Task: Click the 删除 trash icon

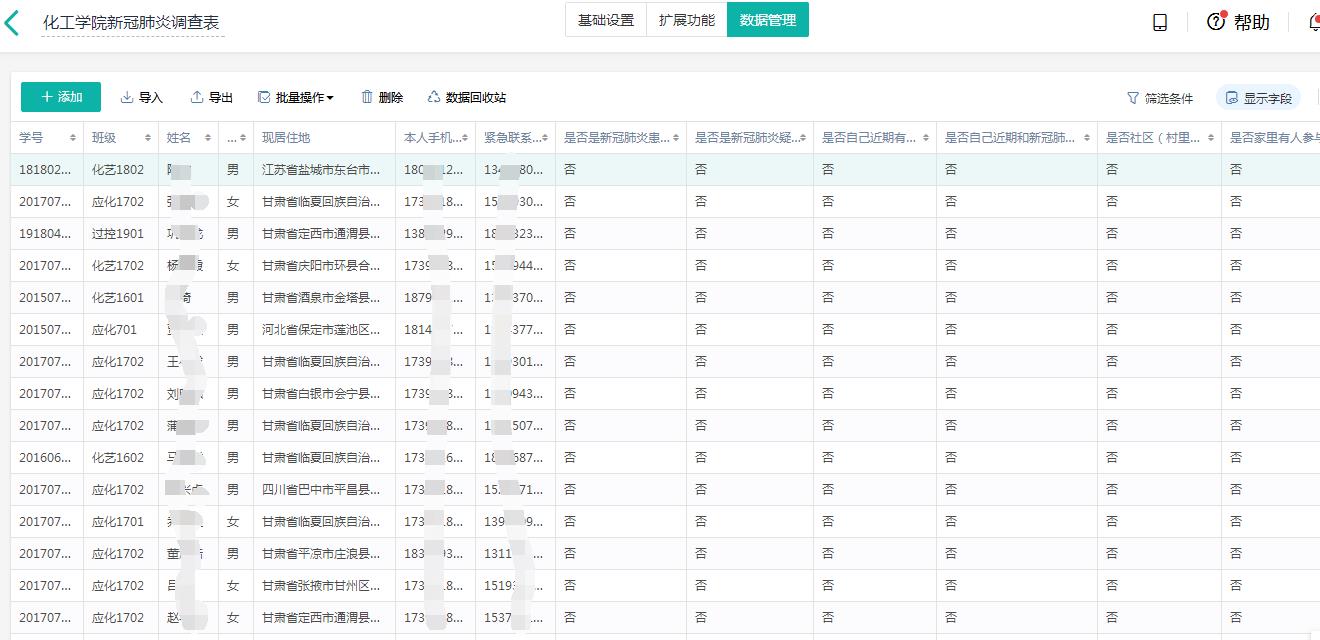Action: [367, 97]
